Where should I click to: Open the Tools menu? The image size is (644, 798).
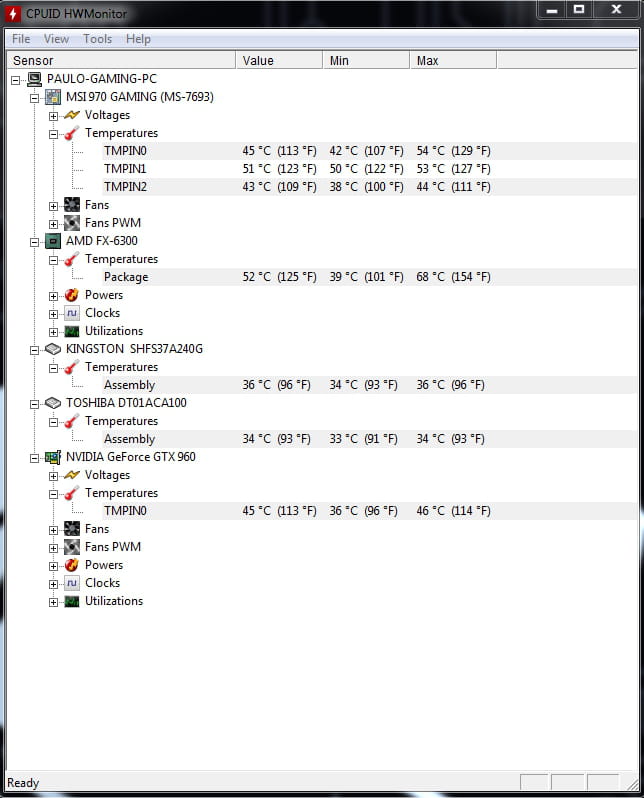point(98,39)
